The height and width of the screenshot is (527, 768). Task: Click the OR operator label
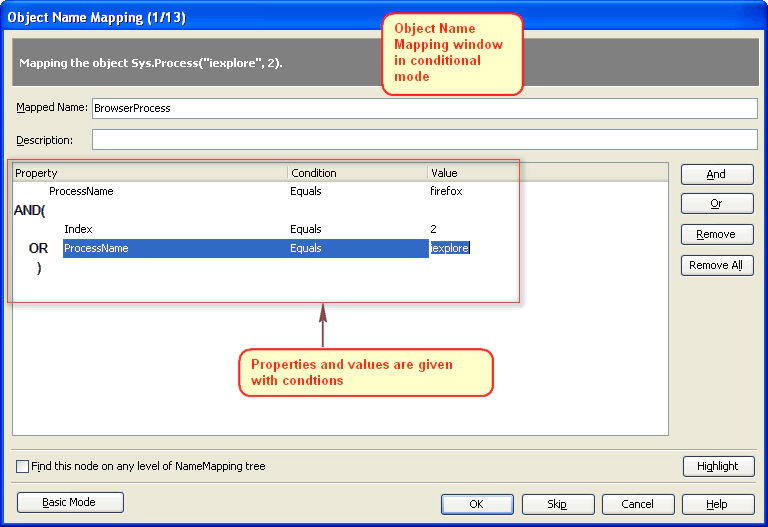38,248
